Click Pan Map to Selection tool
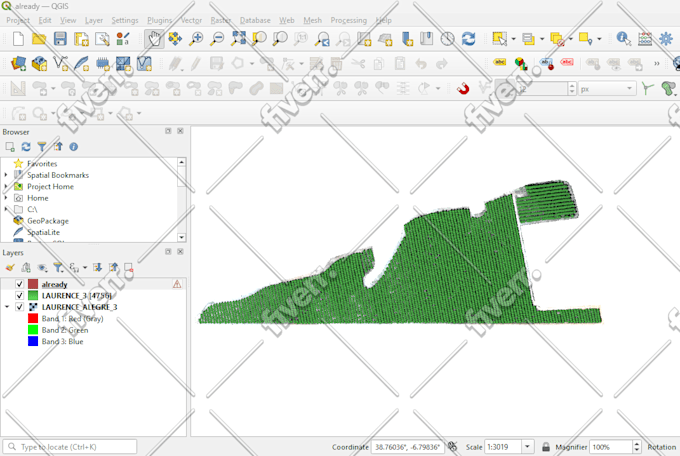The width and height of the screenshot is (680, 456). coord(175,39)
